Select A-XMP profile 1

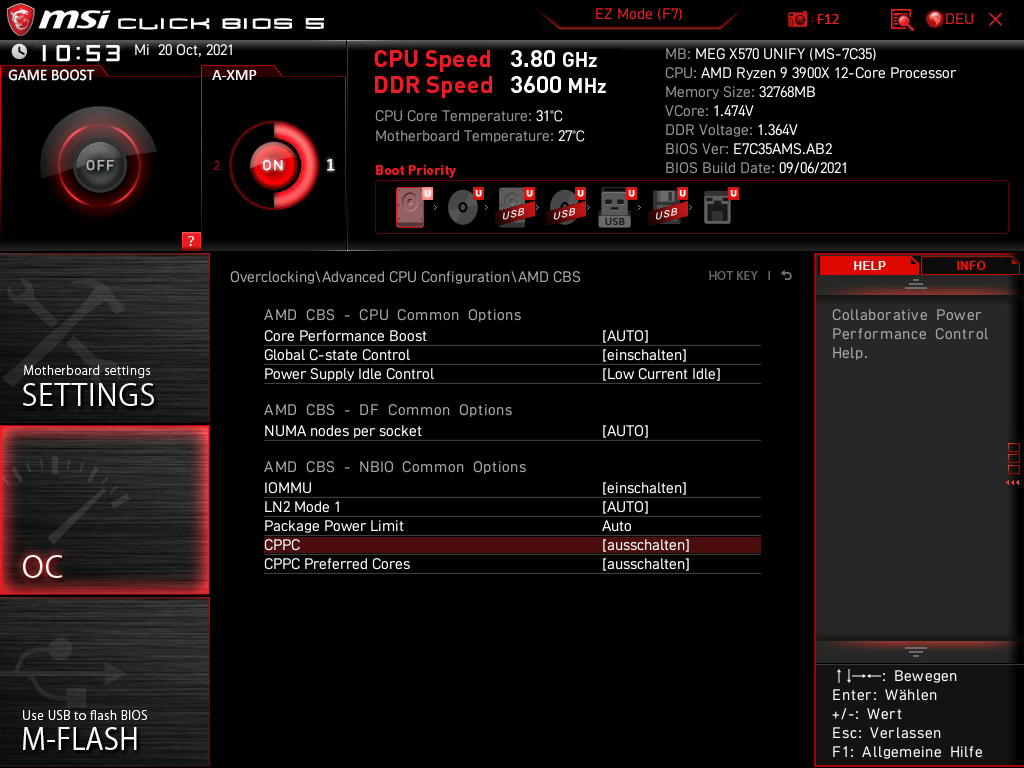click(x=330, y=165)
